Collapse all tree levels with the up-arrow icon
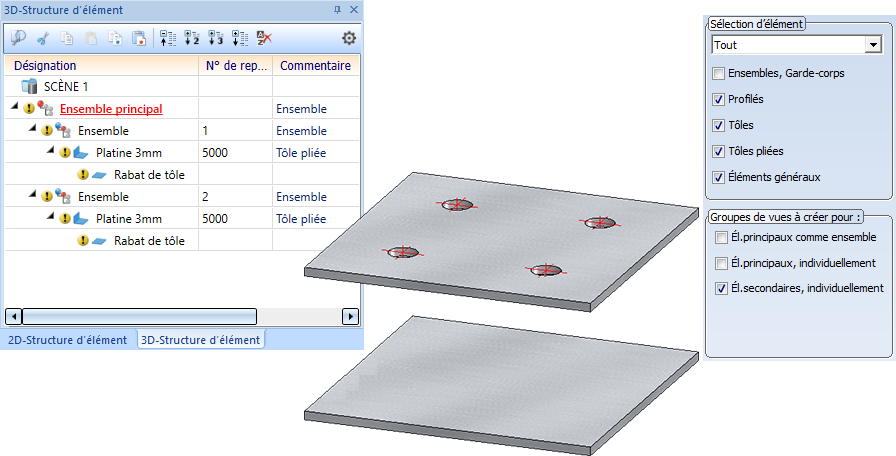Image resolution: width=896 pixels, height=456 pixels. click(x=167, y=38)
